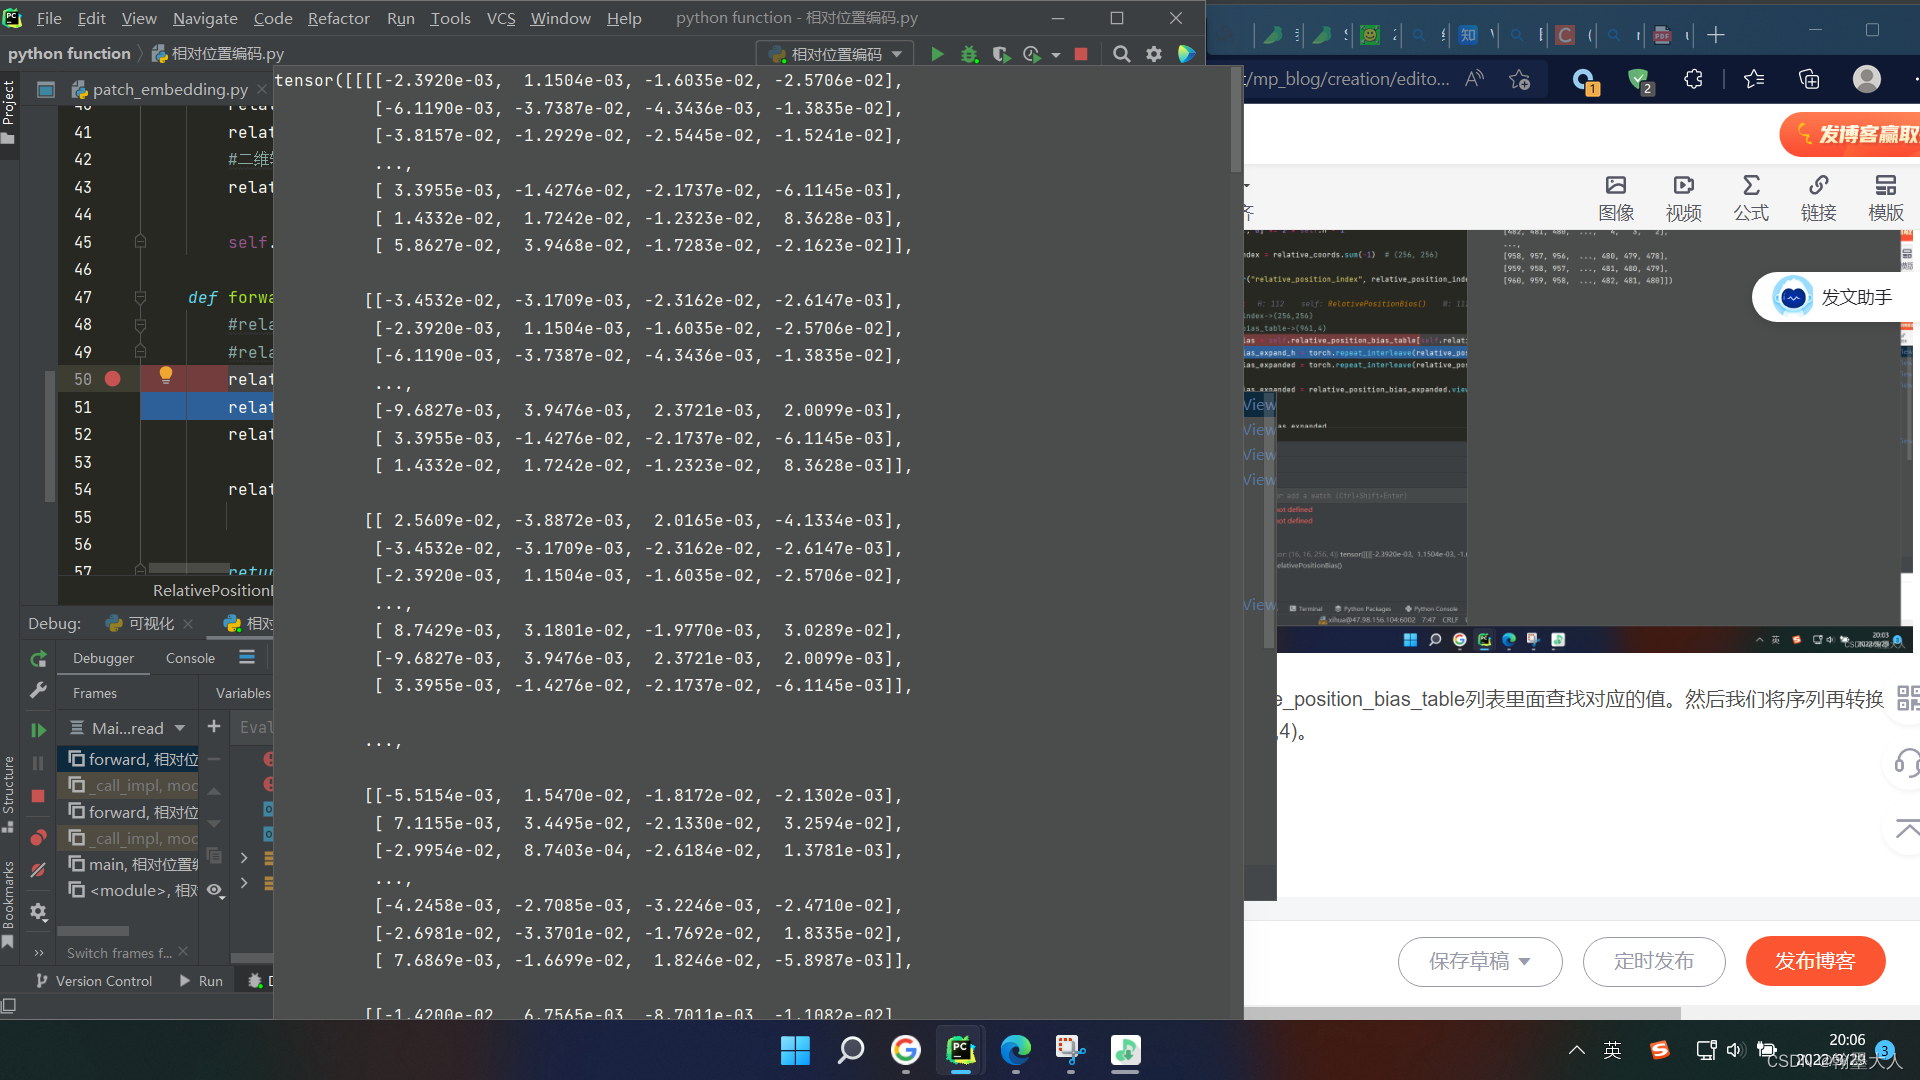The width and height of the screenshot is (1920, 1080).
Task: Expand first collapsed variable node arrow
Action: [244, 858]
